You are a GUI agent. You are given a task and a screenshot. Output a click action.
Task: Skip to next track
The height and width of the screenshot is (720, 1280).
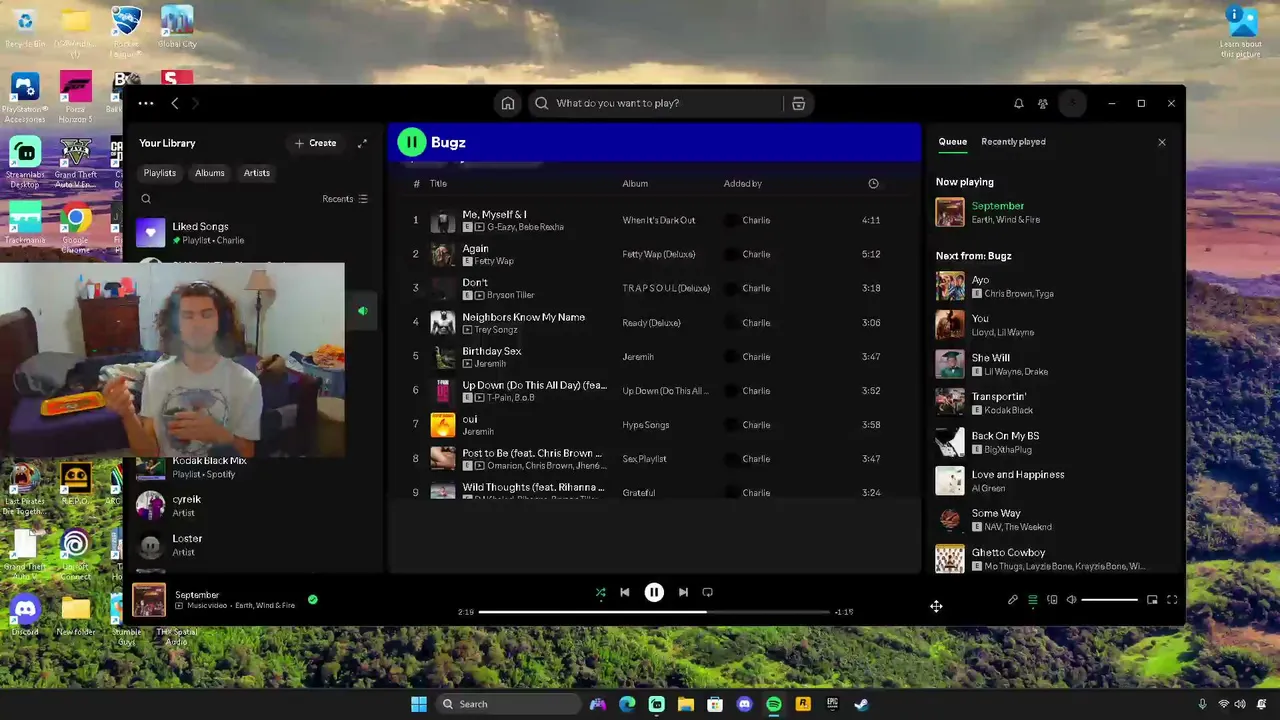[683, 592]
